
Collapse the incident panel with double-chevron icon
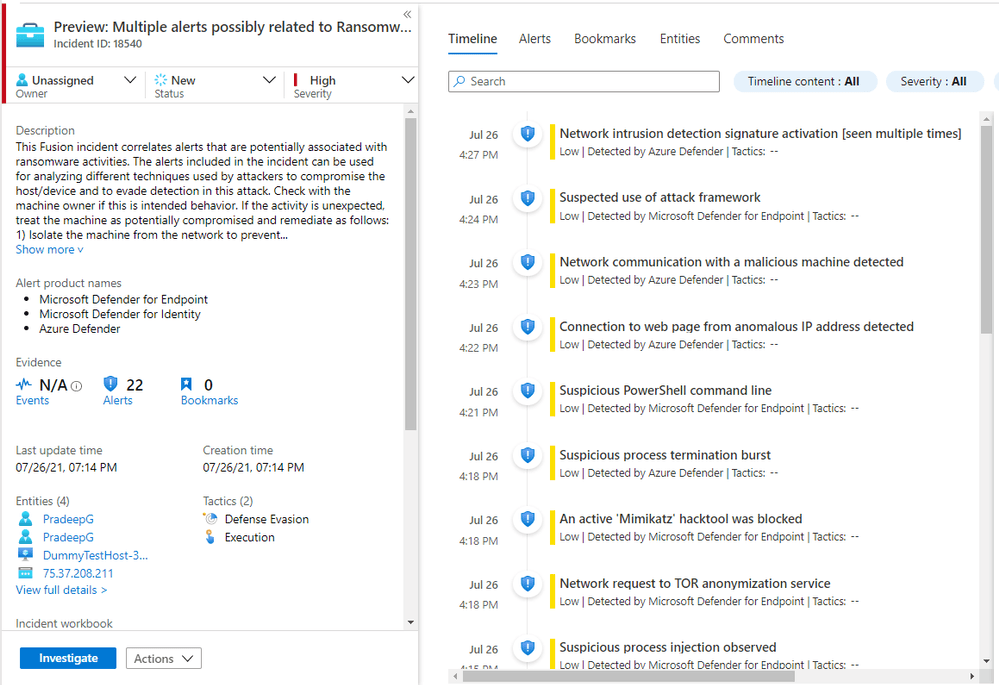[407, 14]
